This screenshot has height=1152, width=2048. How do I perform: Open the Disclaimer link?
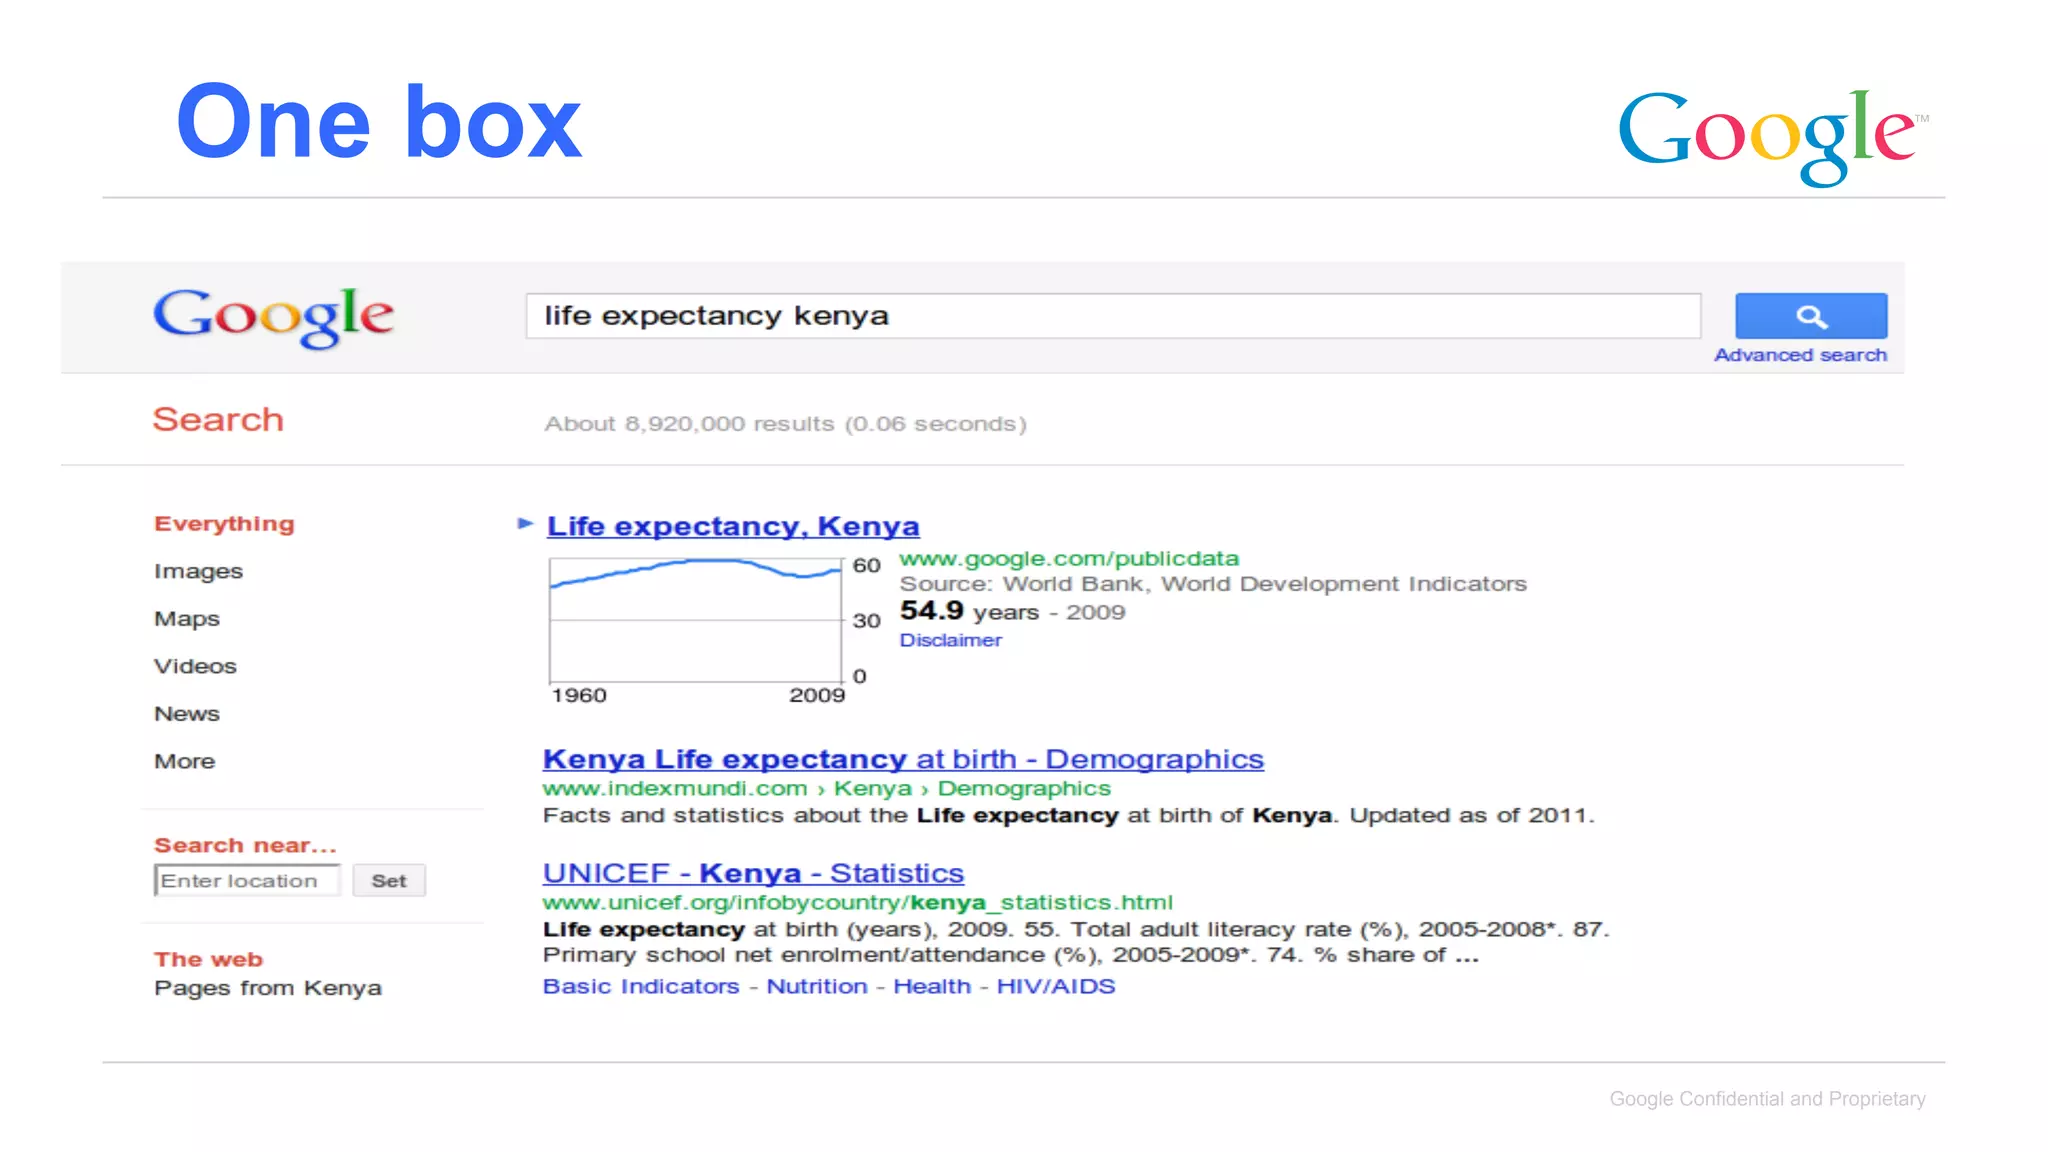950,640
